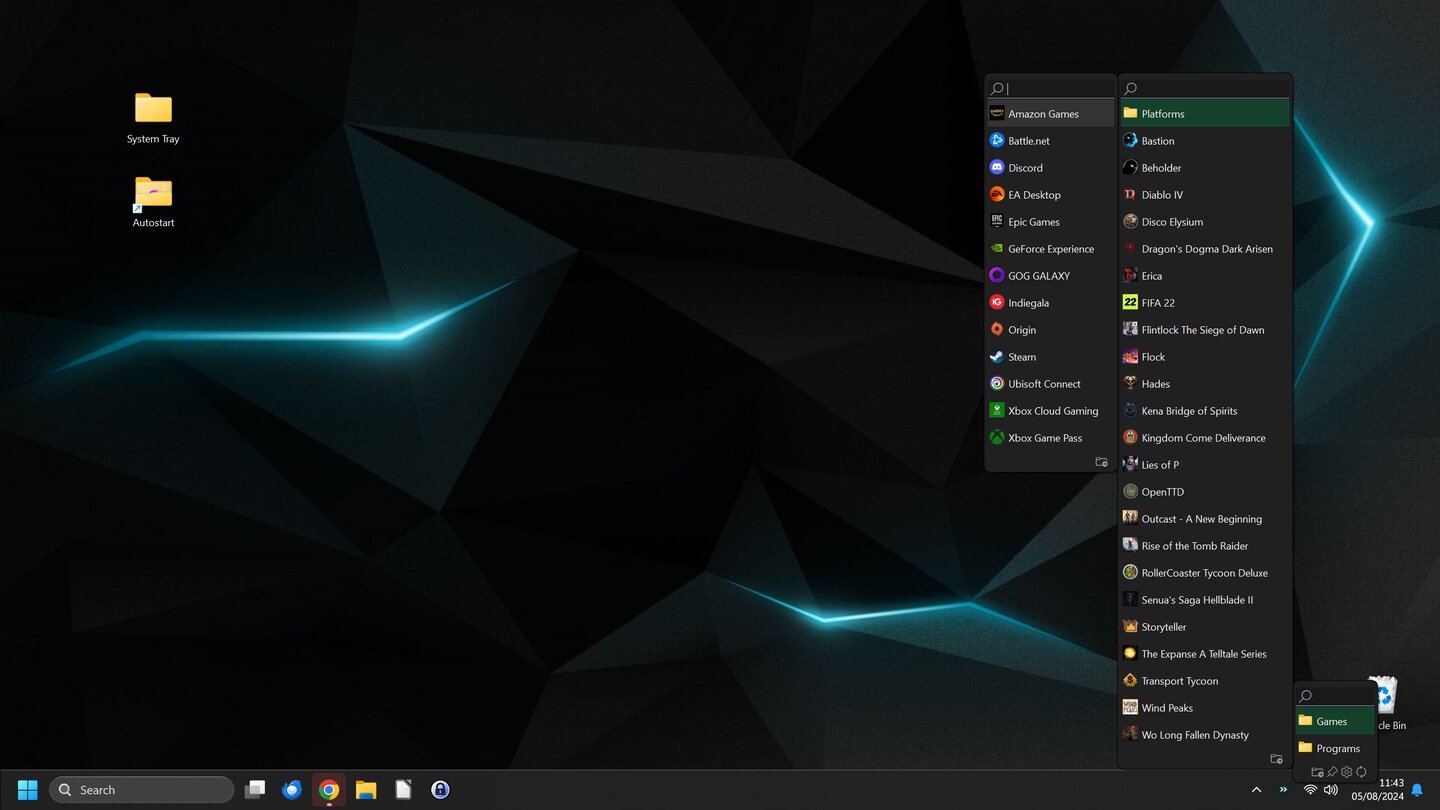This screenshot has width=1440, height=810.
Task: Click the circular restart icon in the submenu footer
Action: point(1361,772)
